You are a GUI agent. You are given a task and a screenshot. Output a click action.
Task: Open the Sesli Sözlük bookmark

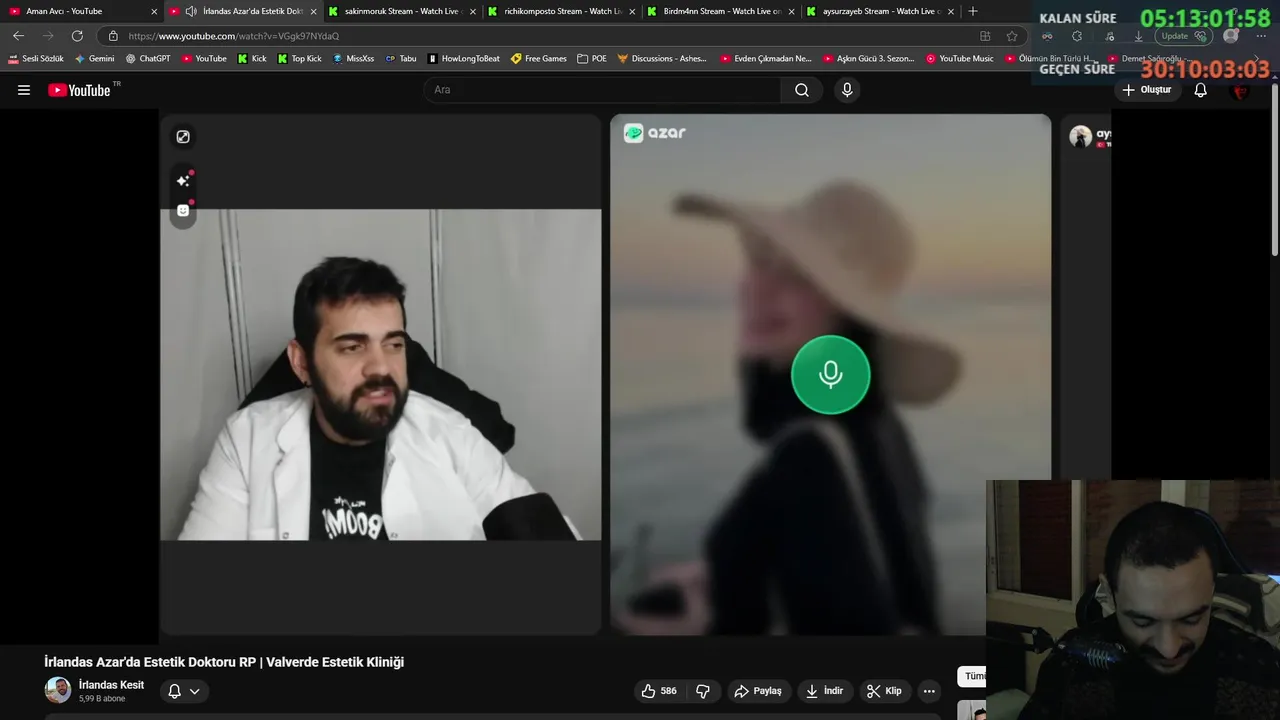pos(36,59)
